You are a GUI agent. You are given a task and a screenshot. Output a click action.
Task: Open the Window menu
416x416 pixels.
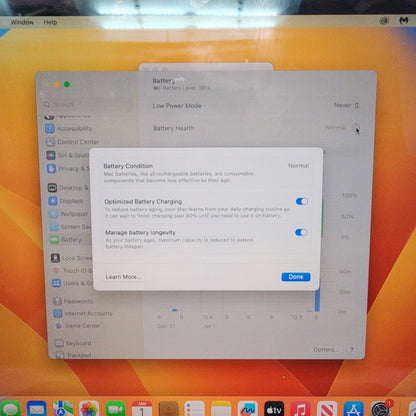coord(22,22)
